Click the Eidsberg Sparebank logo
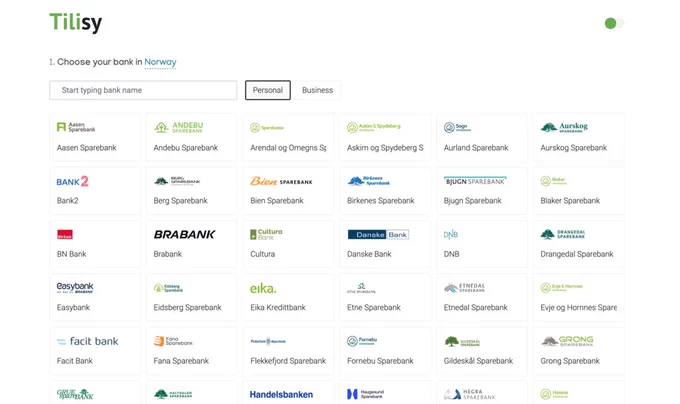Screen dimensions: 680x404 point(168,288)
